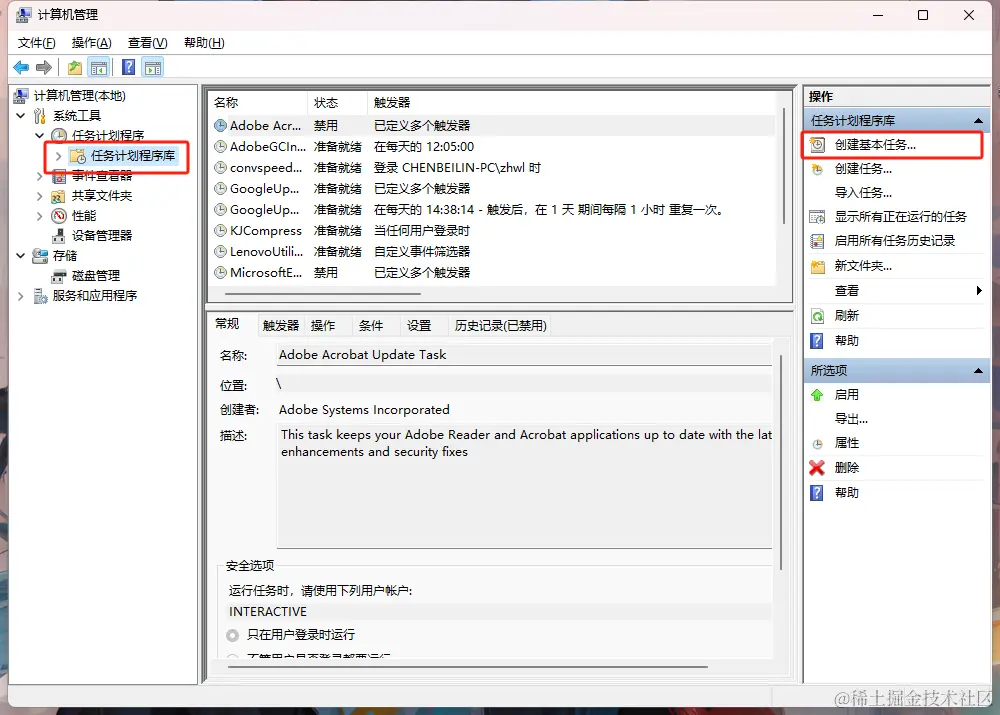
Task: Click the red X 删除 icon
Action: tap(817, 468)
